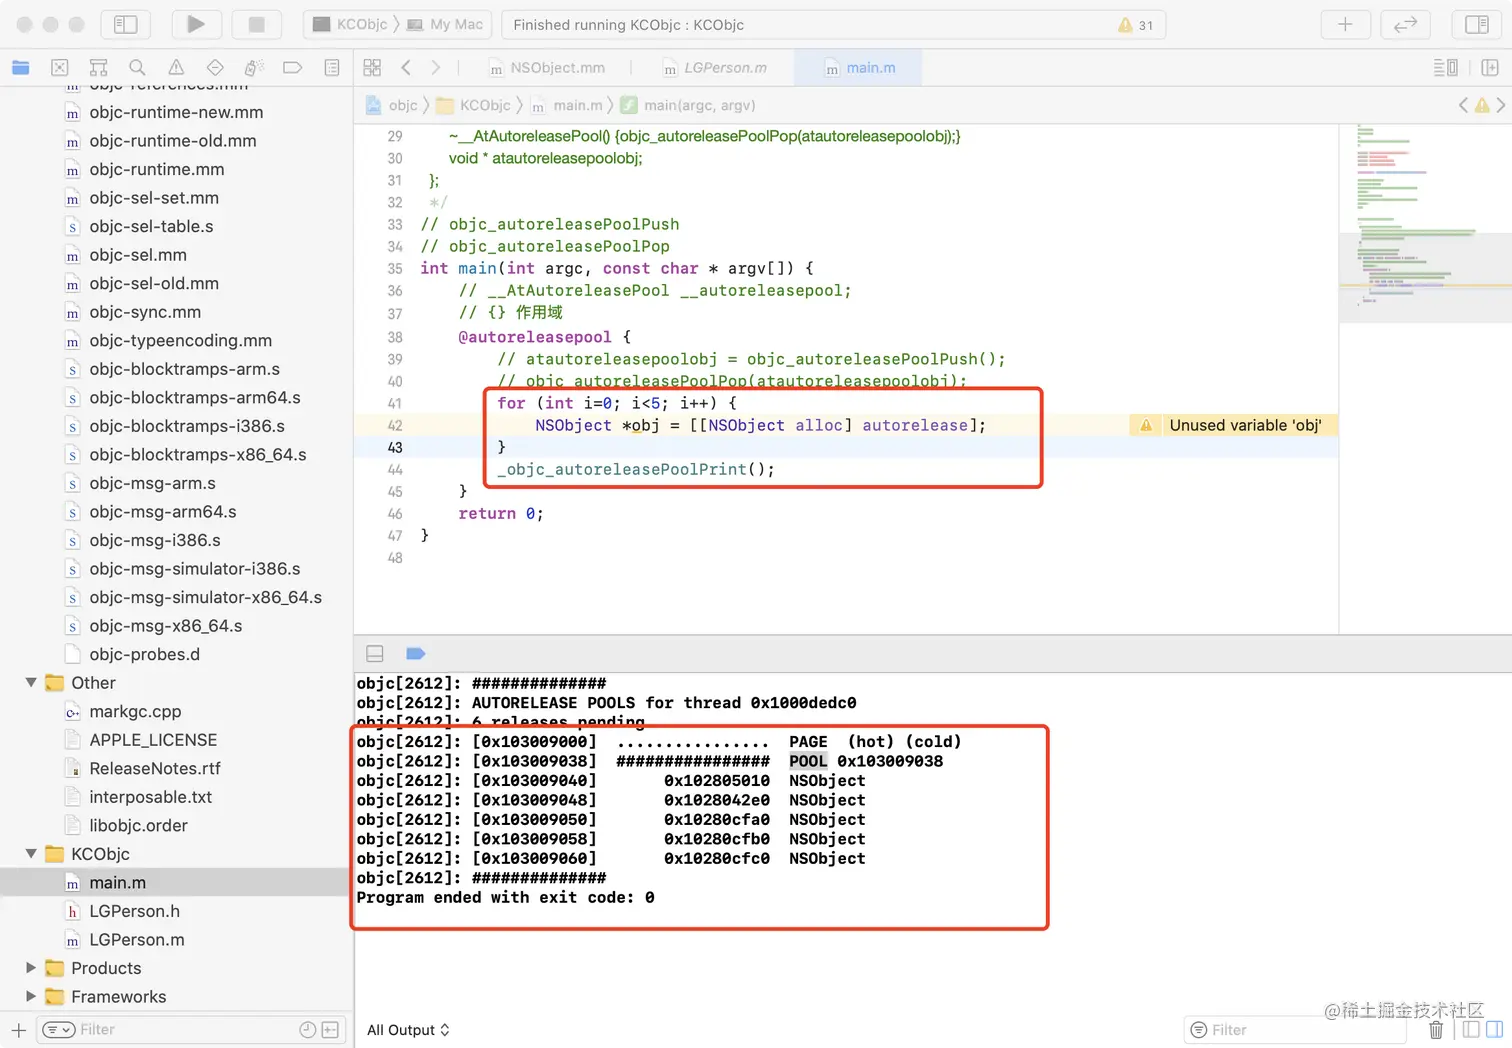Click the Library plus button in toolbar
This screenshot has height=1048, width=1512.
(x=1345, y=24)
